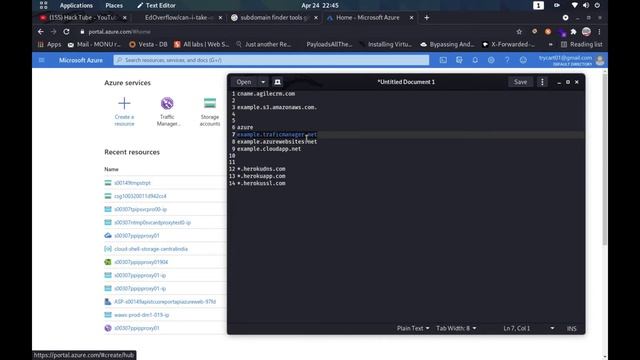Expand the bookmarks bar overflow chevron
Screen dimensions: 640x360
point(551,44)
